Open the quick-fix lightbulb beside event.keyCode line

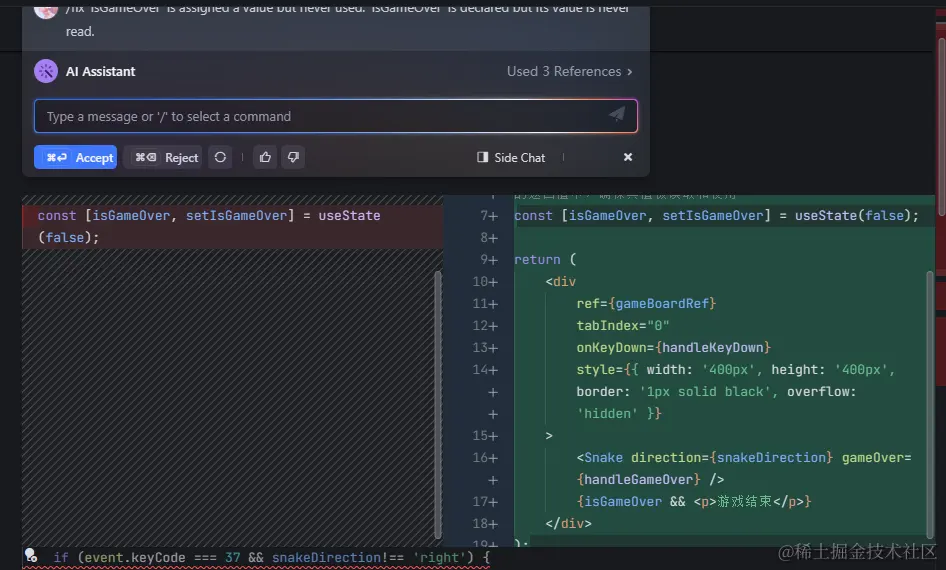click(31, 556)
